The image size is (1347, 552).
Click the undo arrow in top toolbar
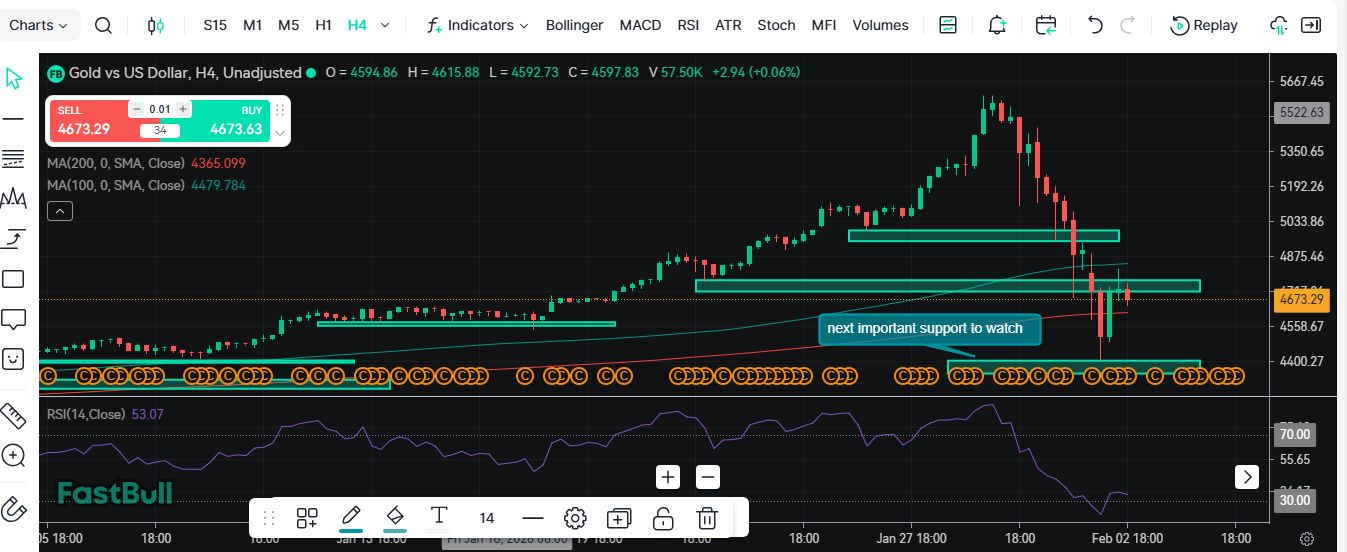(x=1095, y=25)
